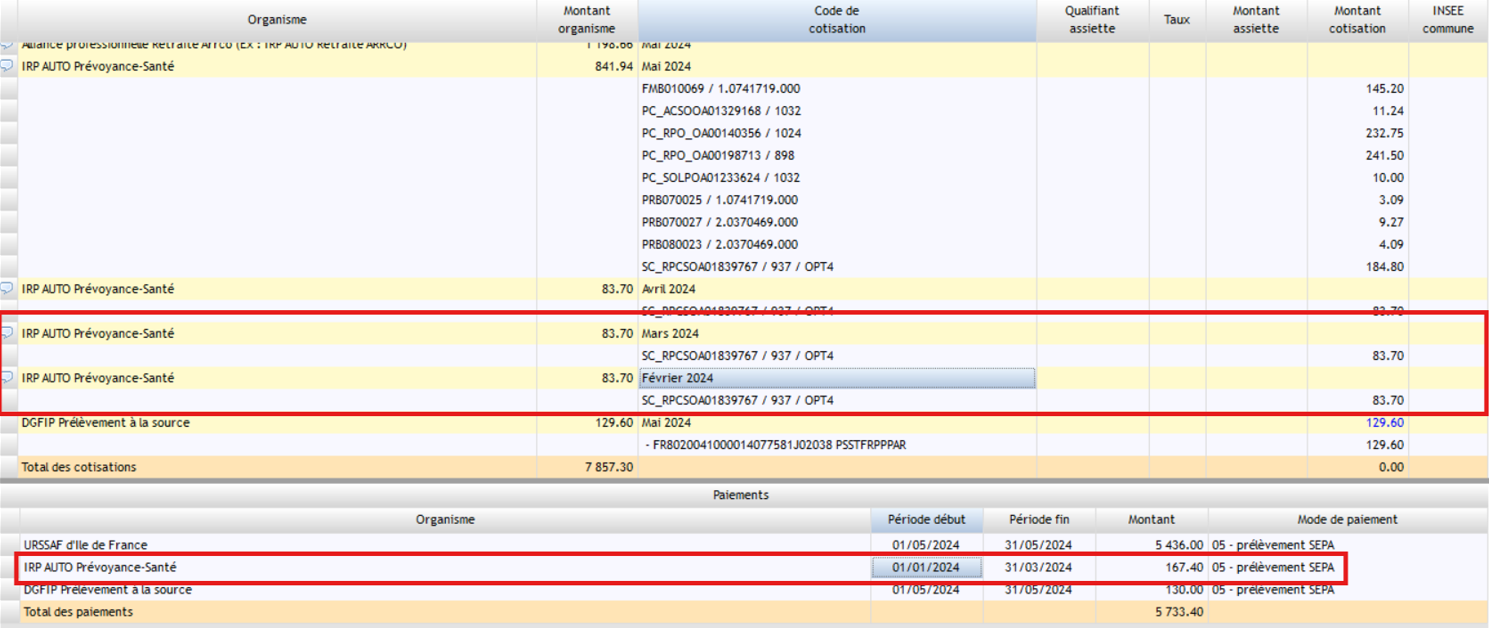Click the upper 'Organisme' column header
Viewport: 1489px width, 628px height.
point(277,20)
